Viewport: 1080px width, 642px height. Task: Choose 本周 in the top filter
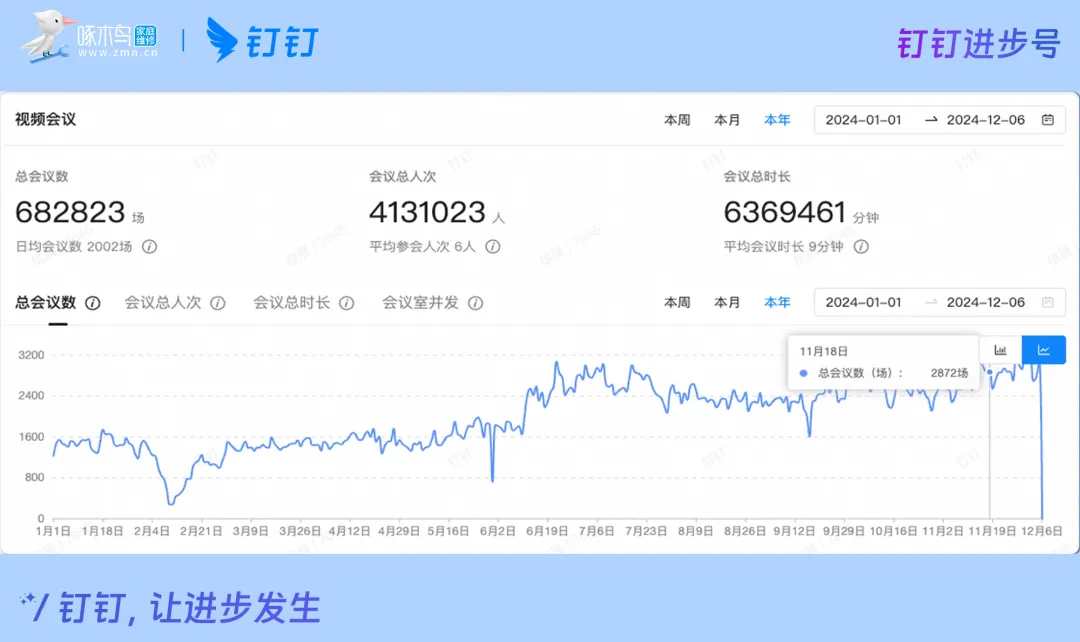[x=677, y=120]
